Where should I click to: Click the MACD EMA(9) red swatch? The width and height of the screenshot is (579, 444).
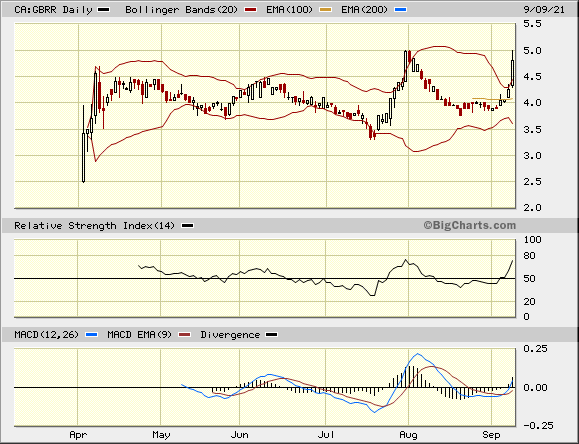(185, 335)
